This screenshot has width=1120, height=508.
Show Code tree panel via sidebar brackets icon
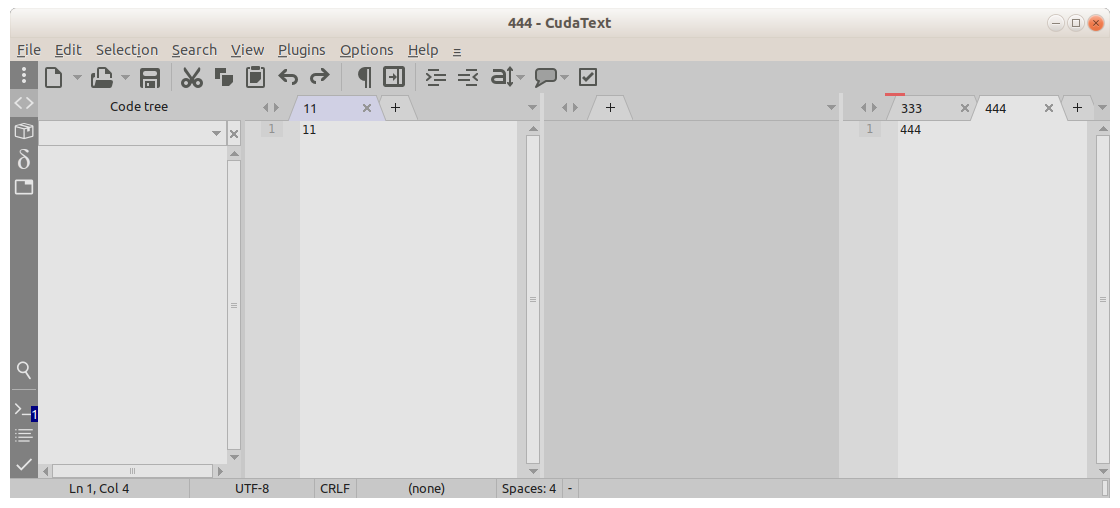coord(24,104)
